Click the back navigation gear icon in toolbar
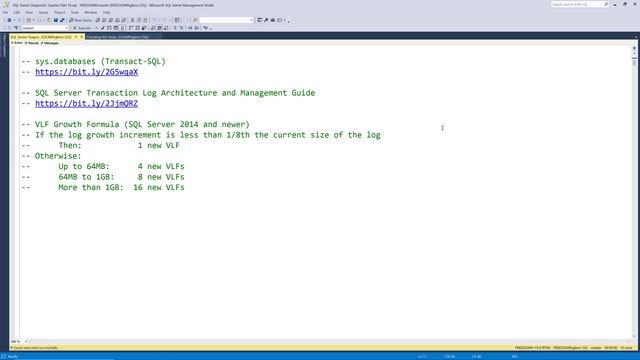 [9, 20]
